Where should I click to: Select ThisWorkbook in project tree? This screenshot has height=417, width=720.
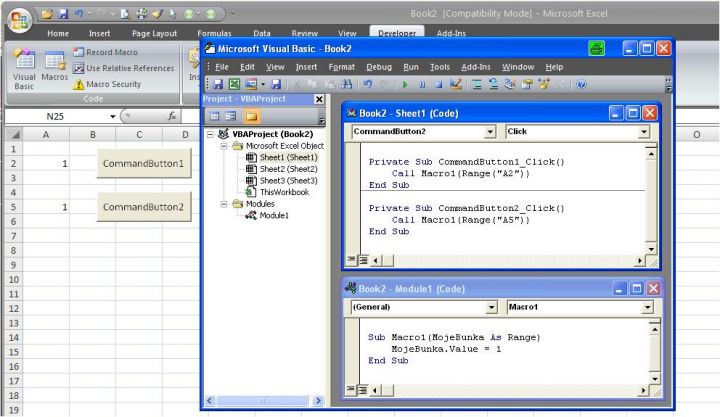pyautogui.click(x=284, y=192)
